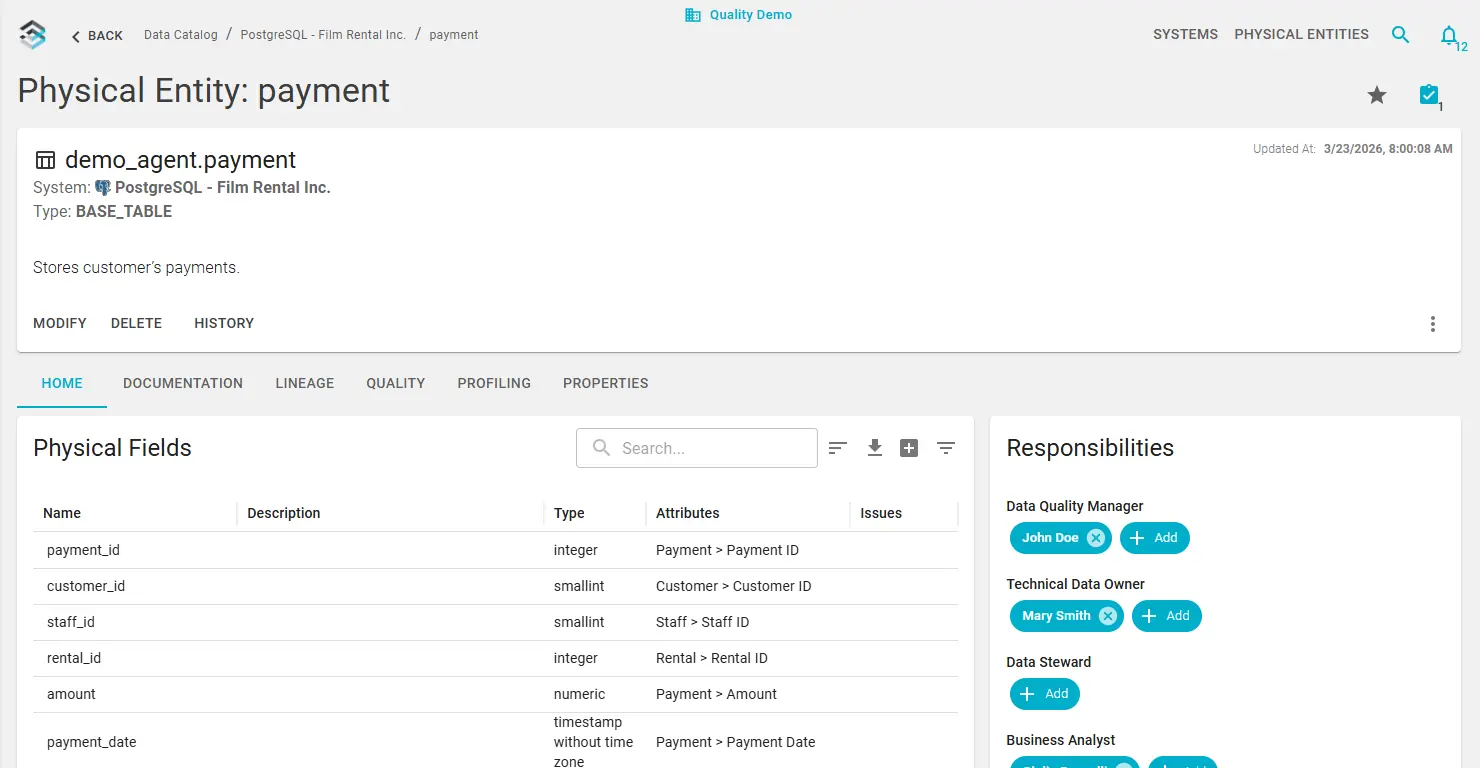Open the Quality tab

coord(395,383)
